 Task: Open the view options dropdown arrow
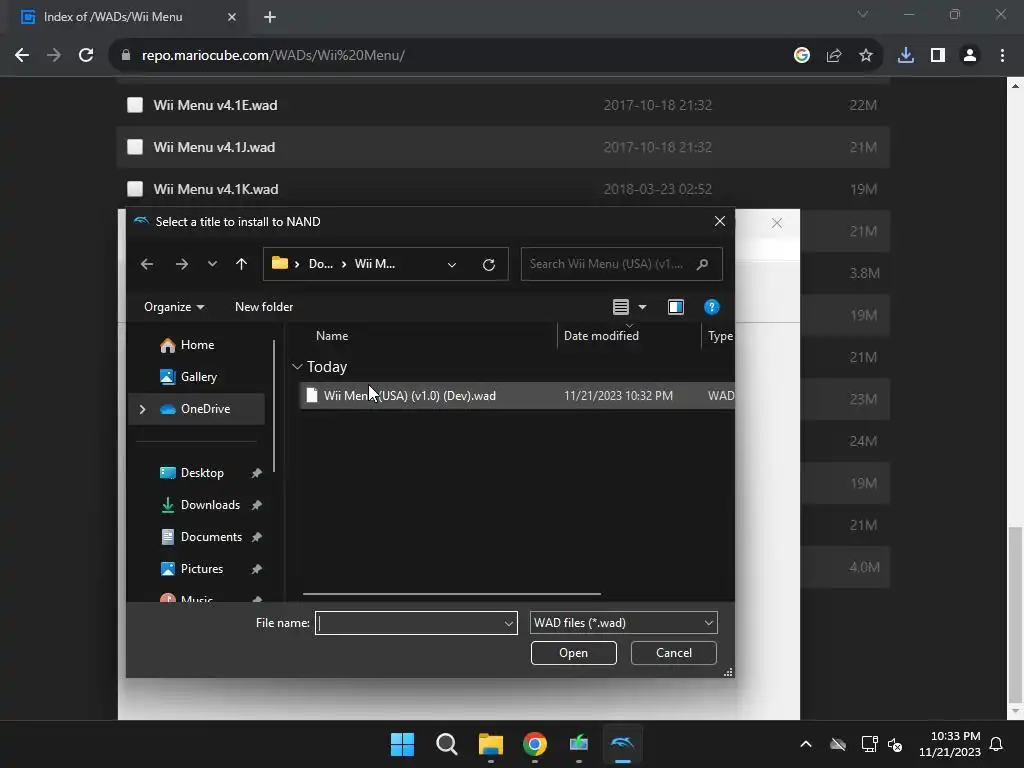tap(643, 307)
